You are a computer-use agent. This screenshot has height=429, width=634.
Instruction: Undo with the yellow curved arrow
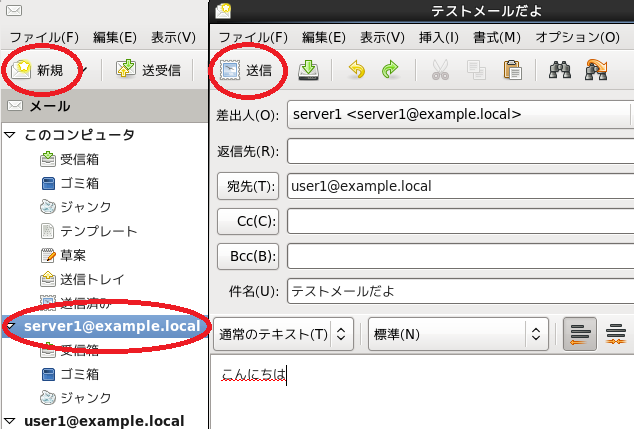point(357,70)
